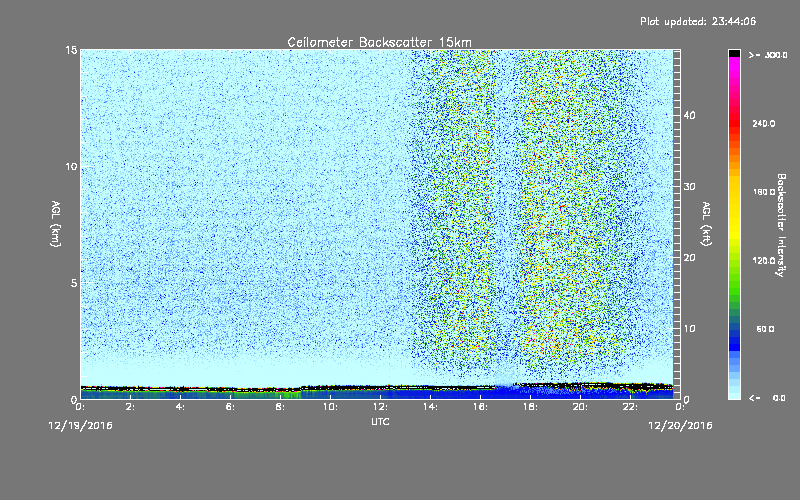Click the 'Ceilometer Backscatter 15km' plot title
This screenshot has height=500, width=800.
pos(379,42)
